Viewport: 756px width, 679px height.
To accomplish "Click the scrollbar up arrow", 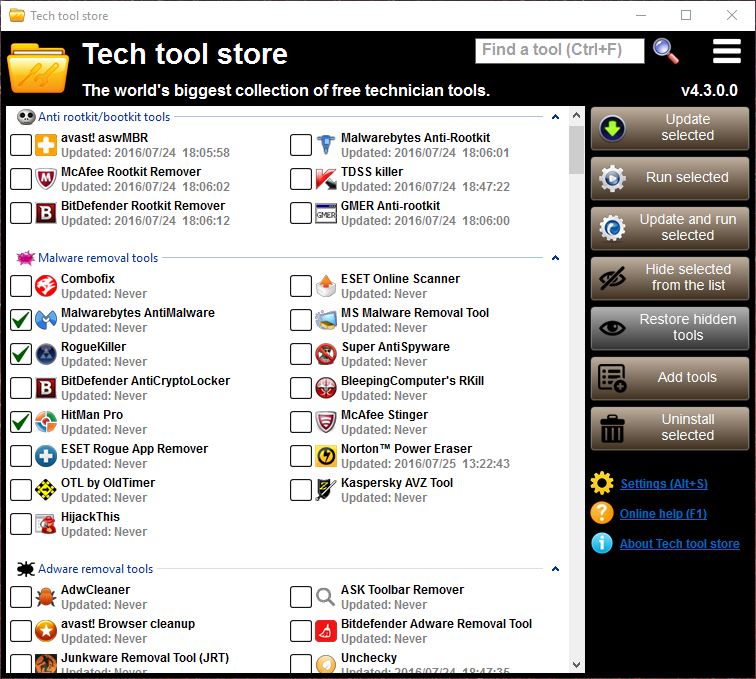I will click(576, 115).
